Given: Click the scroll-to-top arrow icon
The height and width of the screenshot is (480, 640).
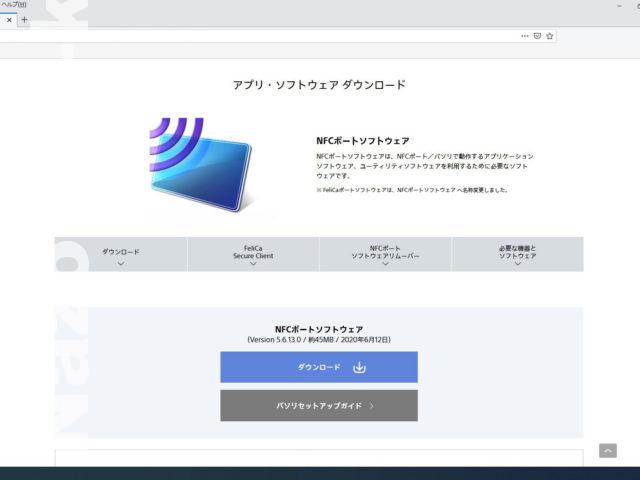Looking at the screenshot, I should coord(607,451).
